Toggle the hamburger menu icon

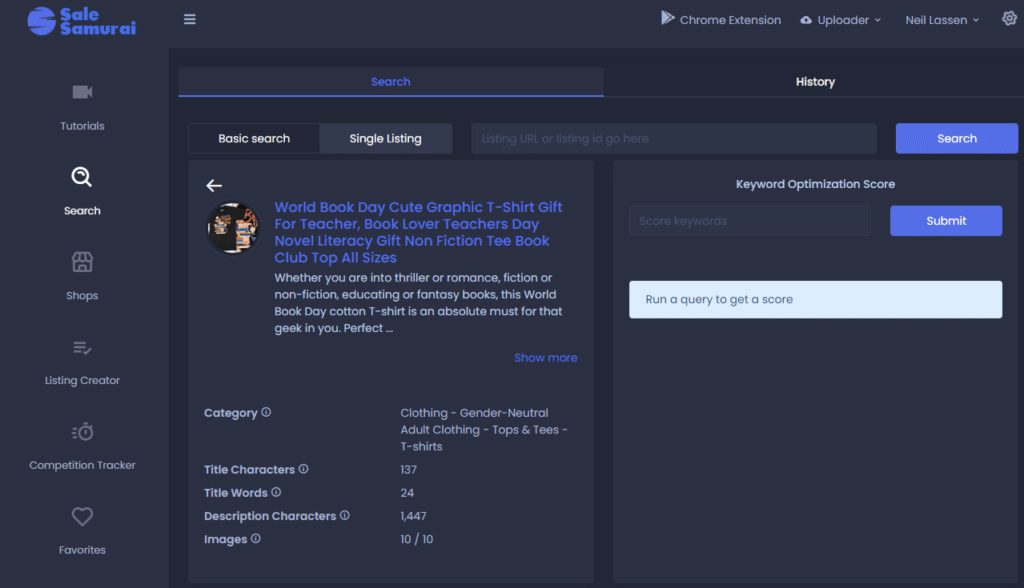[x=189, y=20]
